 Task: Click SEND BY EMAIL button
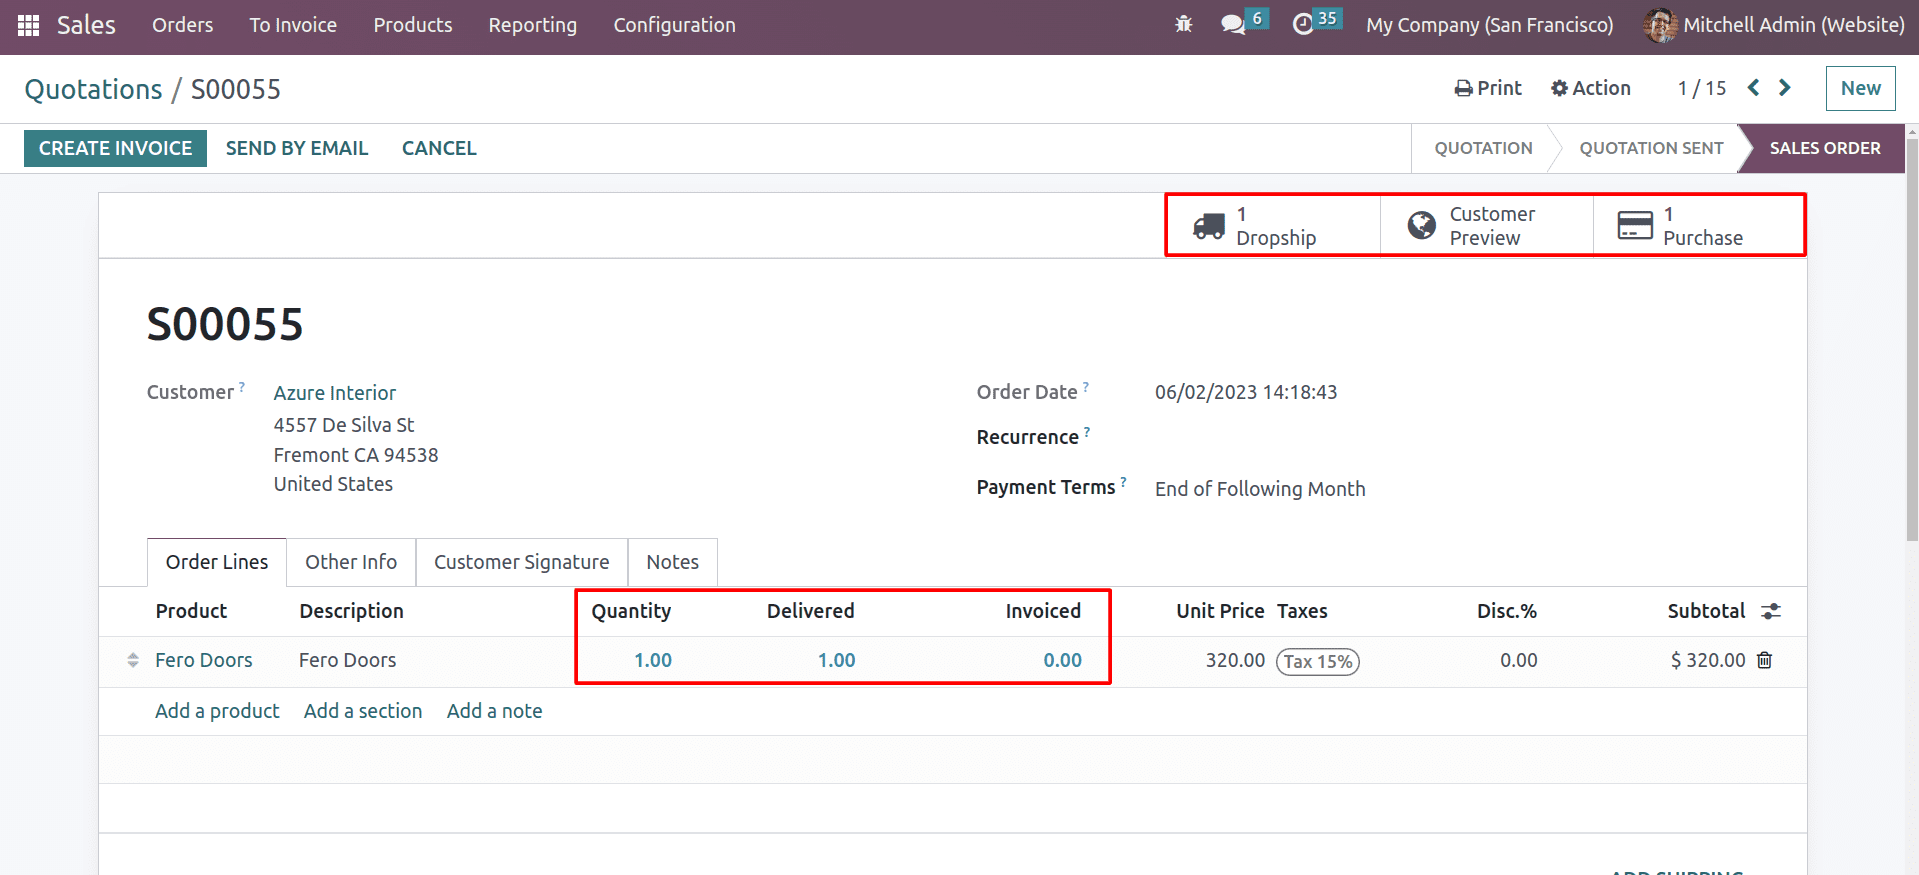tap(297, 148)
